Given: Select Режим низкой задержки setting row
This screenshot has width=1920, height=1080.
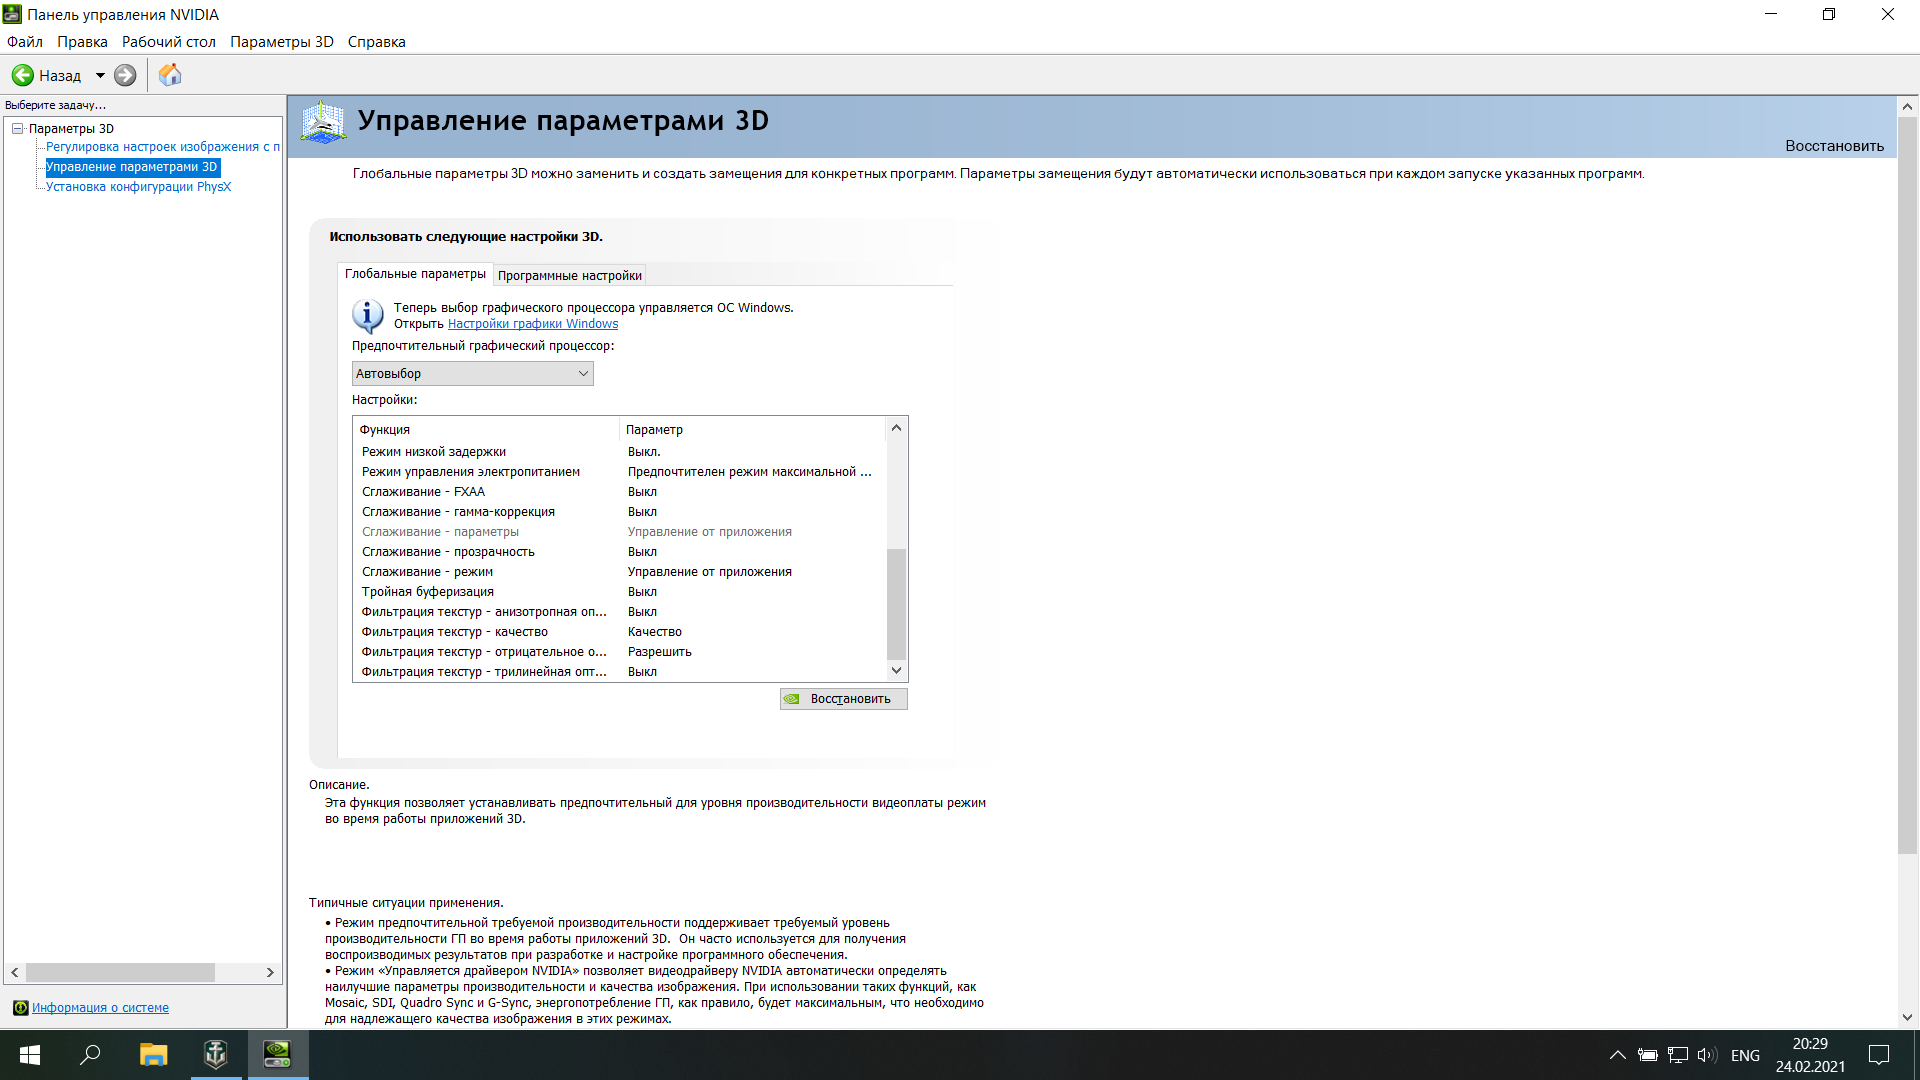Looking at the screenshot, I should (x=619, y=452).
